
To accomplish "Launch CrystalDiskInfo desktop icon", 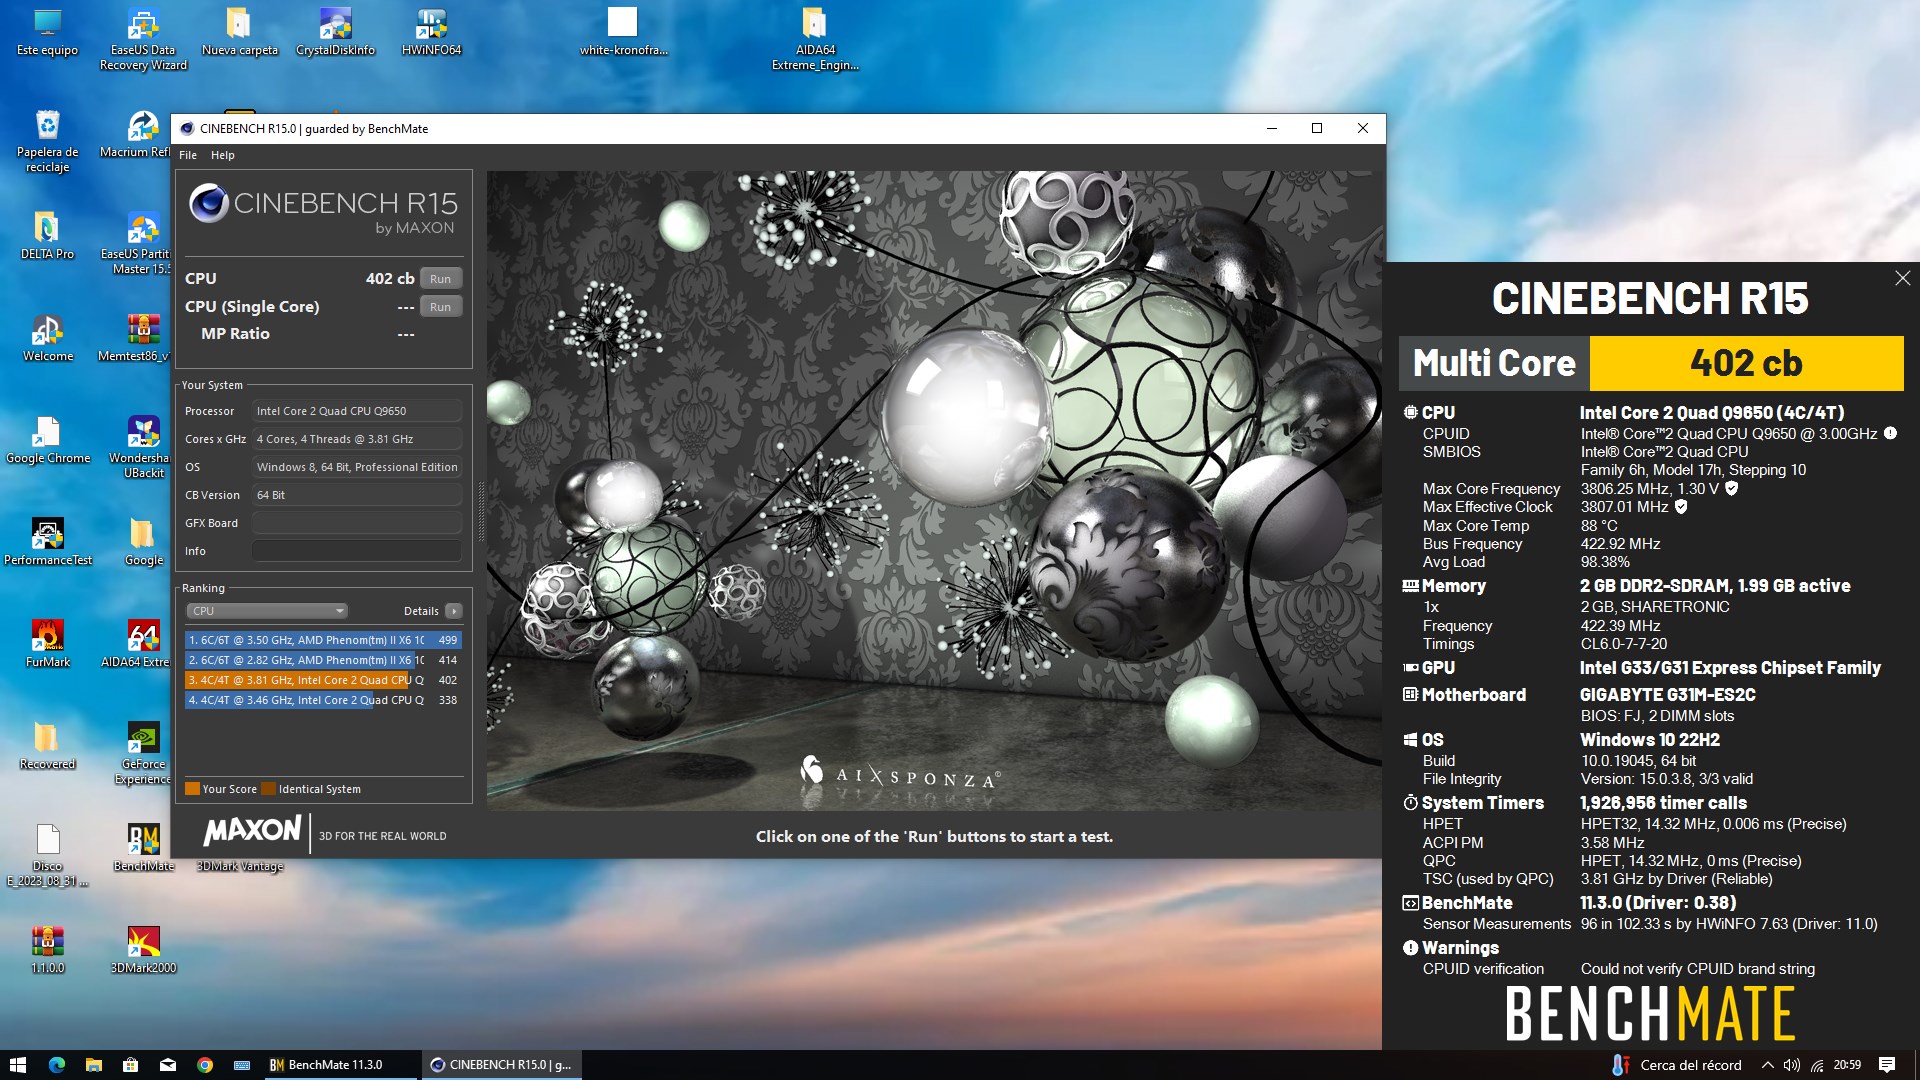I will click(x=335, y=32).
